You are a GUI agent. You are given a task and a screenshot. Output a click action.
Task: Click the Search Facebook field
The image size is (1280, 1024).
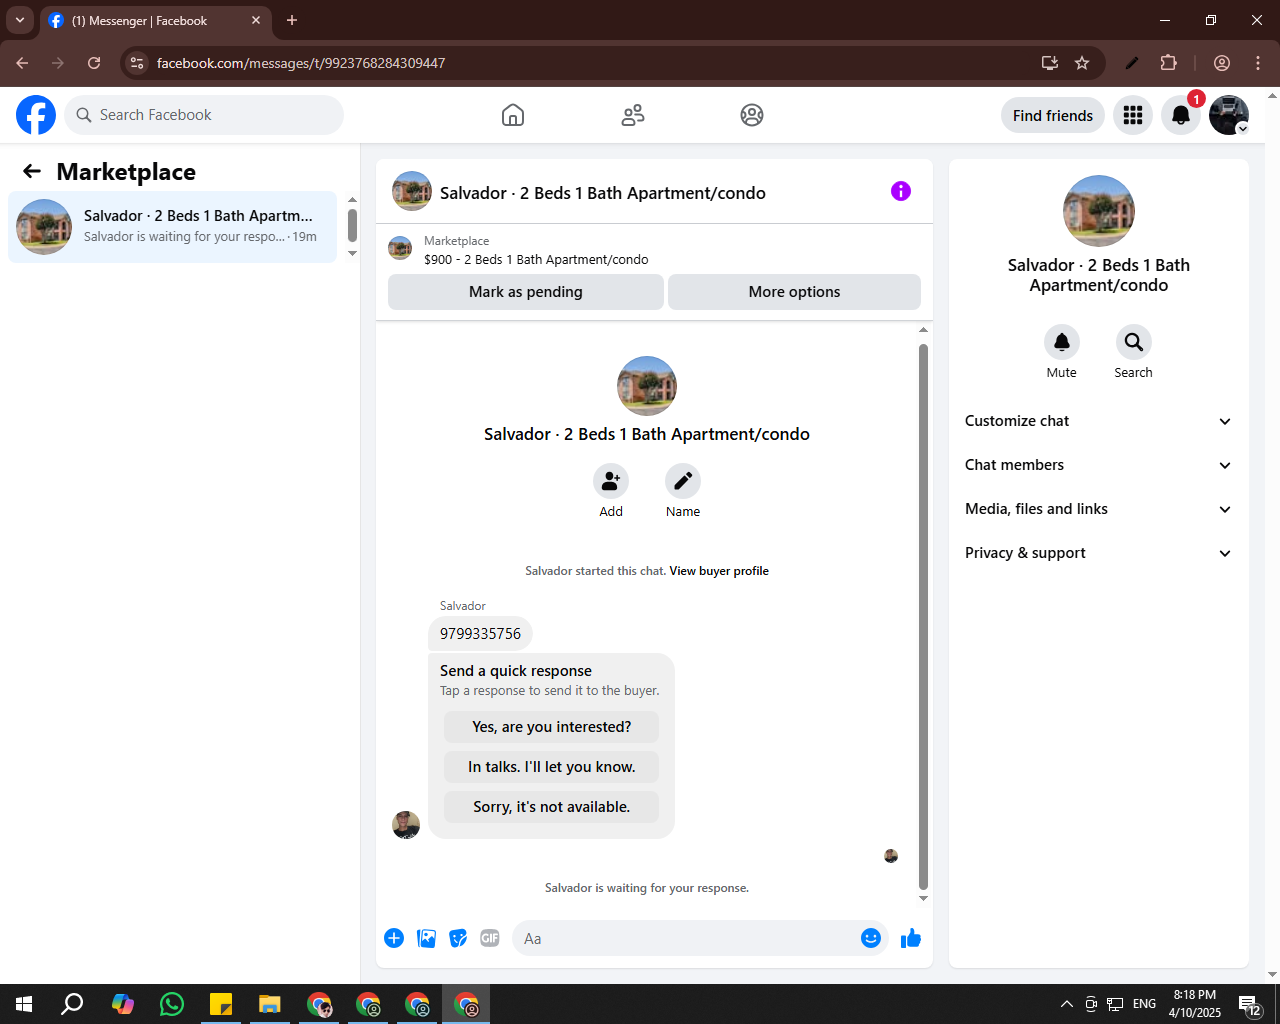tap(204, 115)
